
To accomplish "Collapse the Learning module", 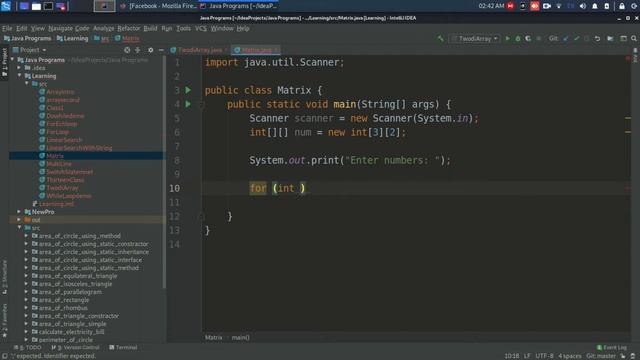I will 19,76.
